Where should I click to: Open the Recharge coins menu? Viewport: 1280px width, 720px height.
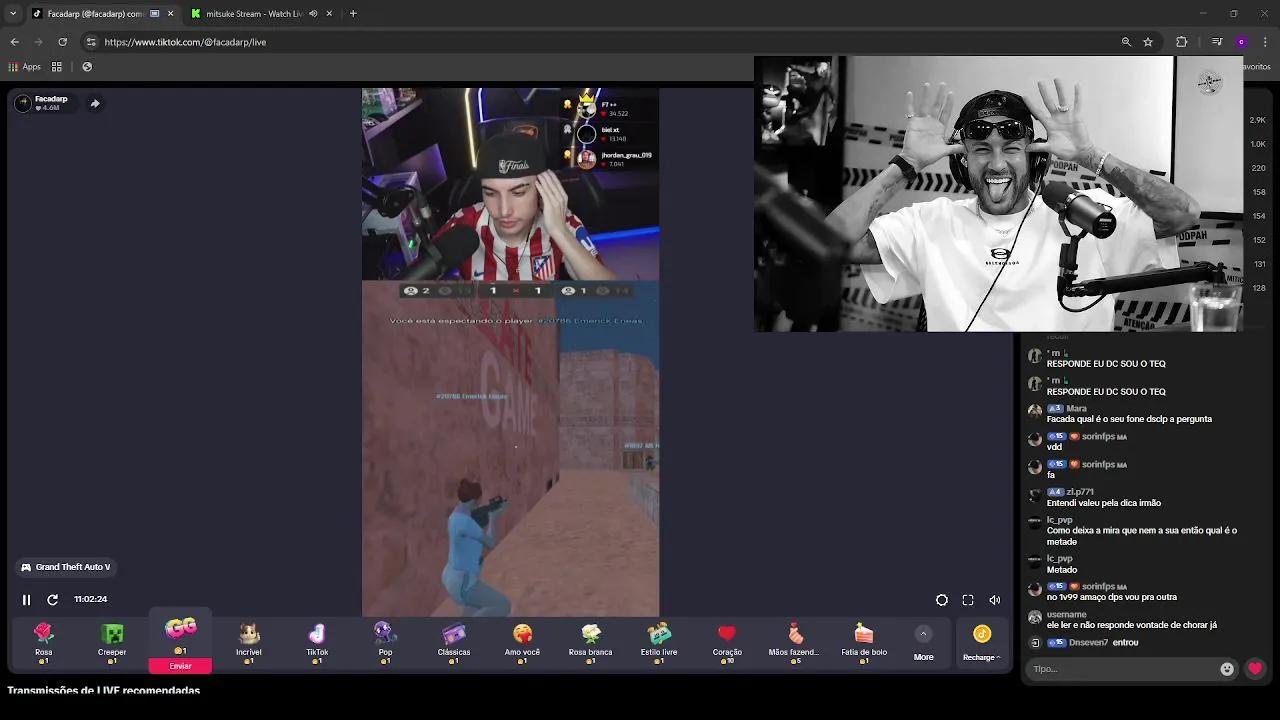point(981,643)
